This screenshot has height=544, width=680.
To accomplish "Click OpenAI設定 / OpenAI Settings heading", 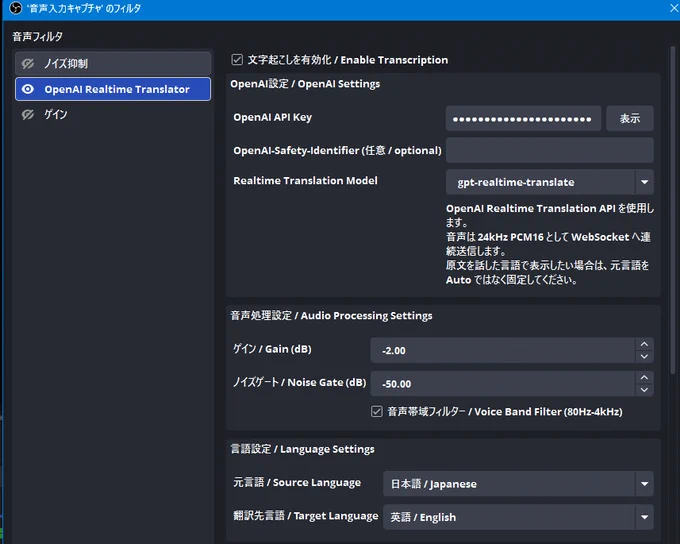I will [305, 84].
